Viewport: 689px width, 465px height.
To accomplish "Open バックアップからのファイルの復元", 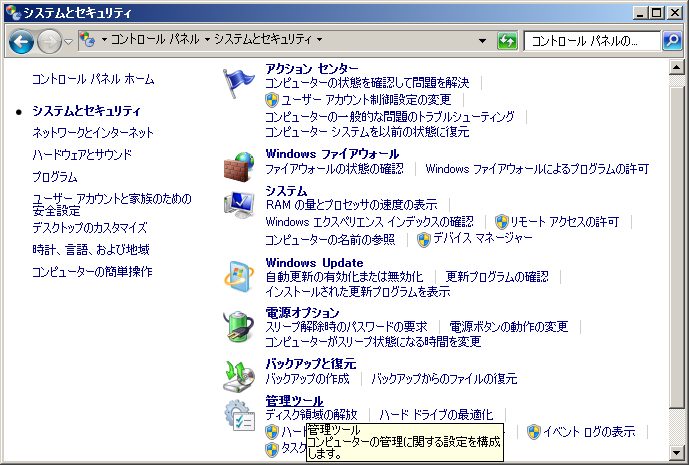I will 444,378.
